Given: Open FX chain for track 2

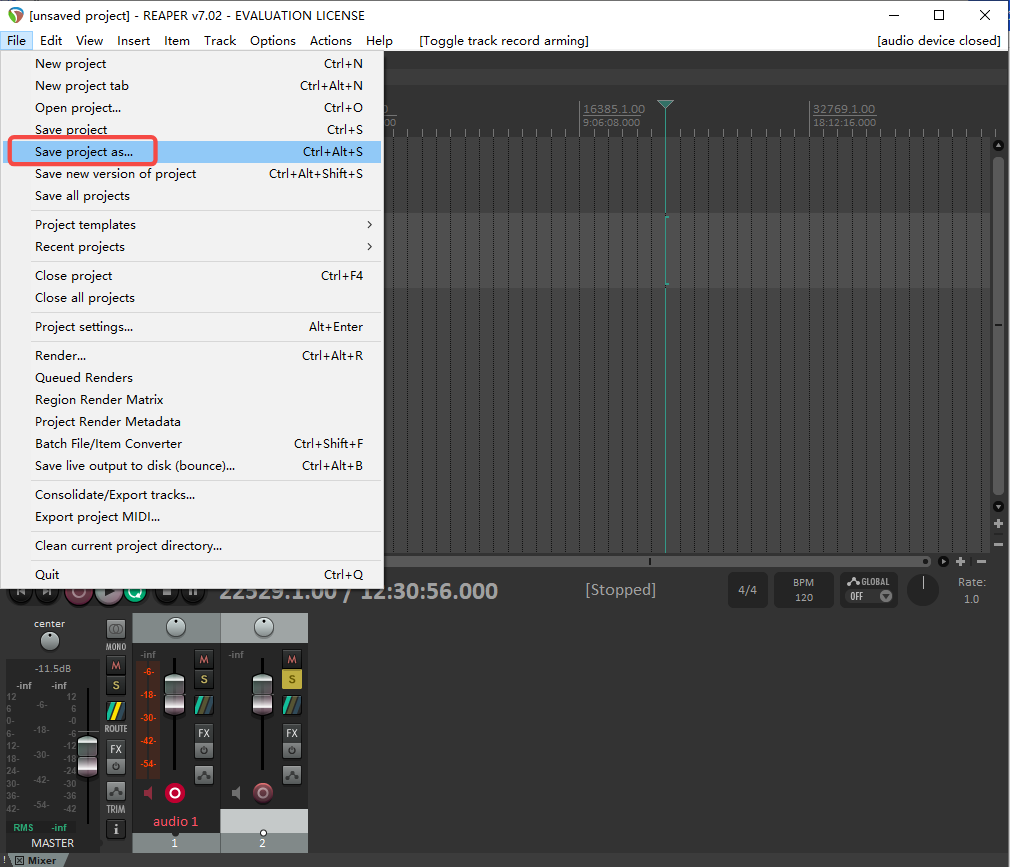Looking at the screenshot, I should coord(292,732).
